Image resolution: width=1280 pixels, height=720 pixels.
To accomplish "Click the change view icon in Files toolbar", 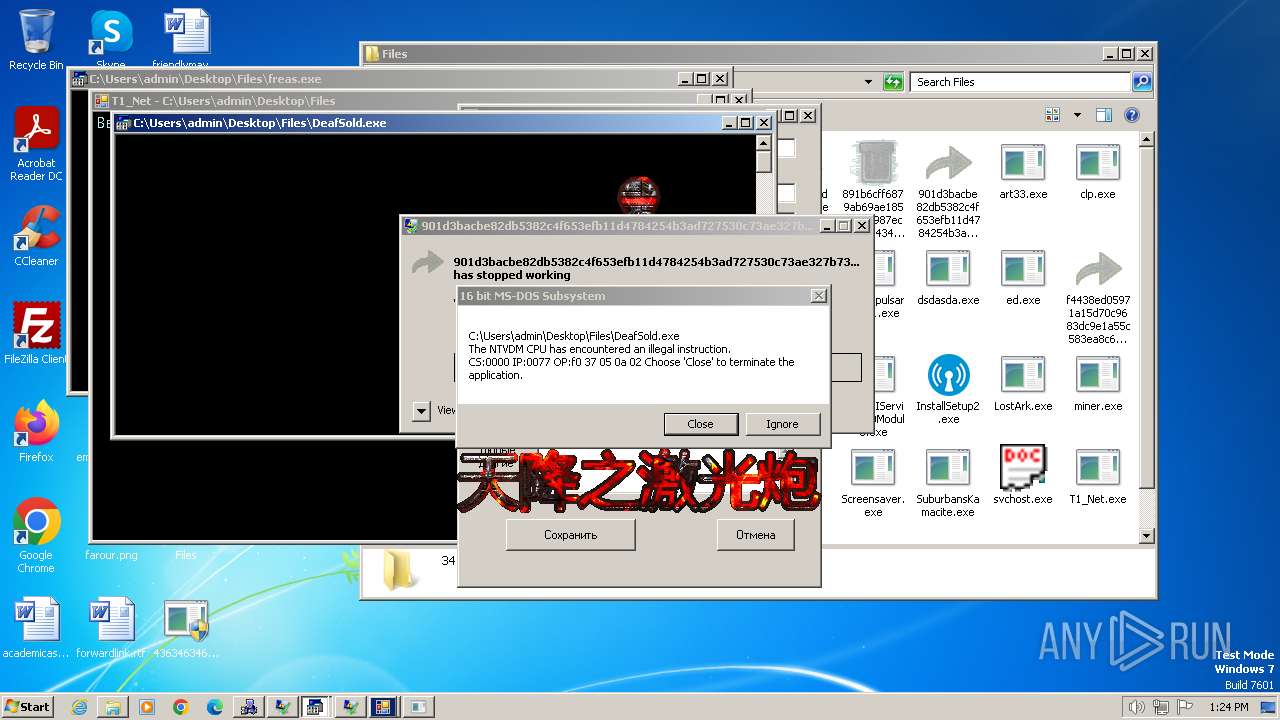I will click(x=1052, y=115).
